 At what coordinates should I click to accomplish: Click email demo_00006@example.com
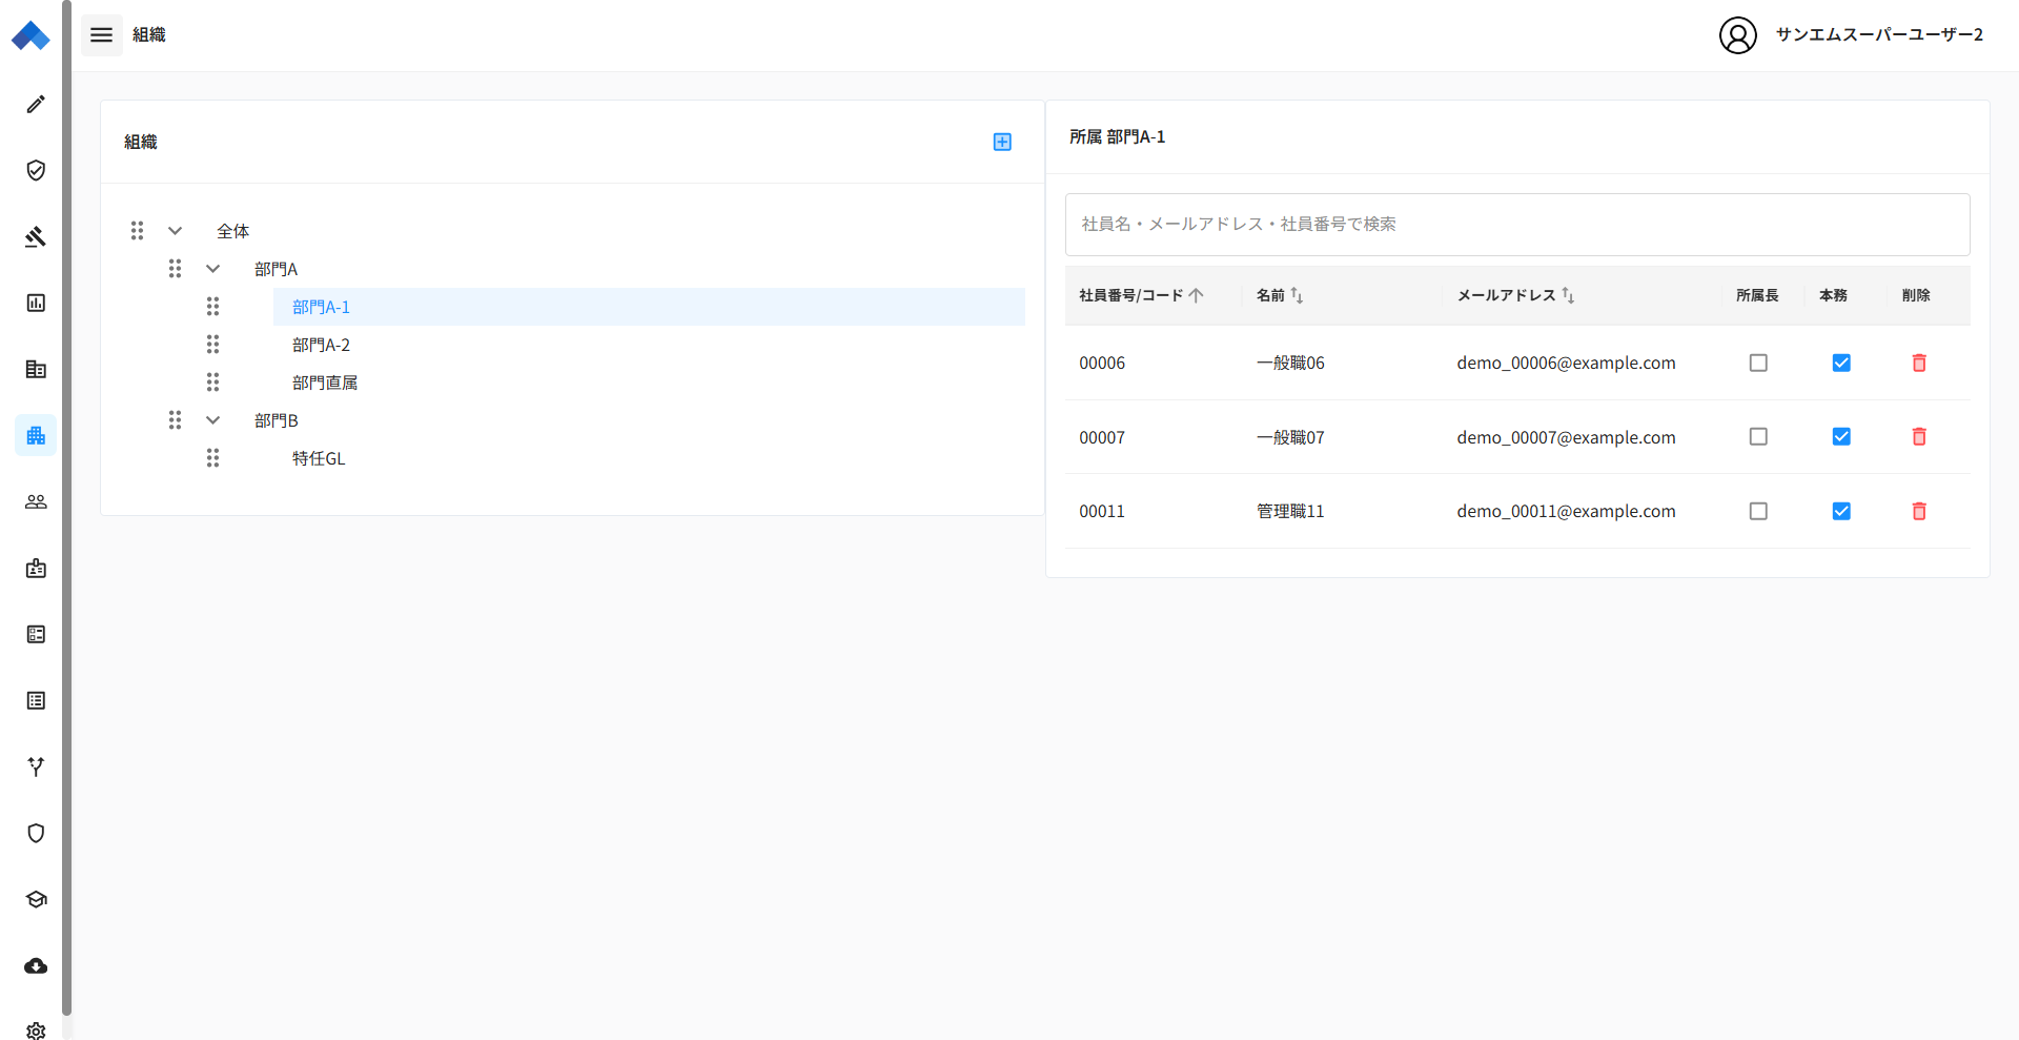tap(1566, 363)
